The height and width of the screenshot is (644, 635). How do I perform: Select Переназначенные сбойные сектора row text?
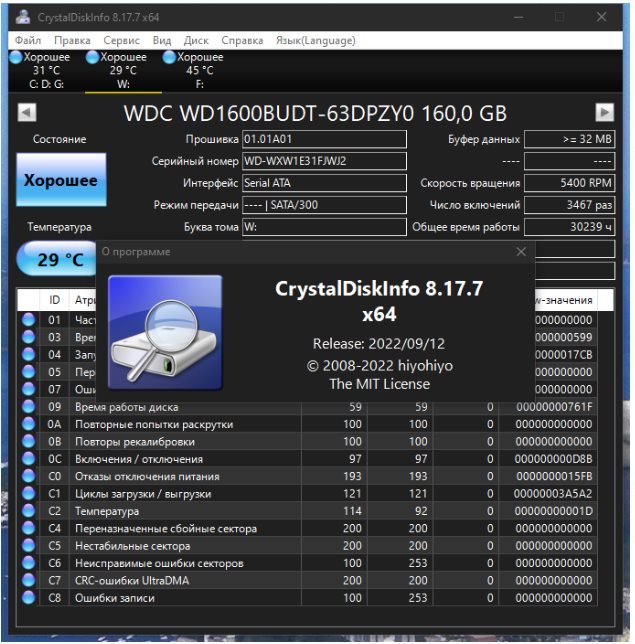pyautogui.click(x=166, y=529)
